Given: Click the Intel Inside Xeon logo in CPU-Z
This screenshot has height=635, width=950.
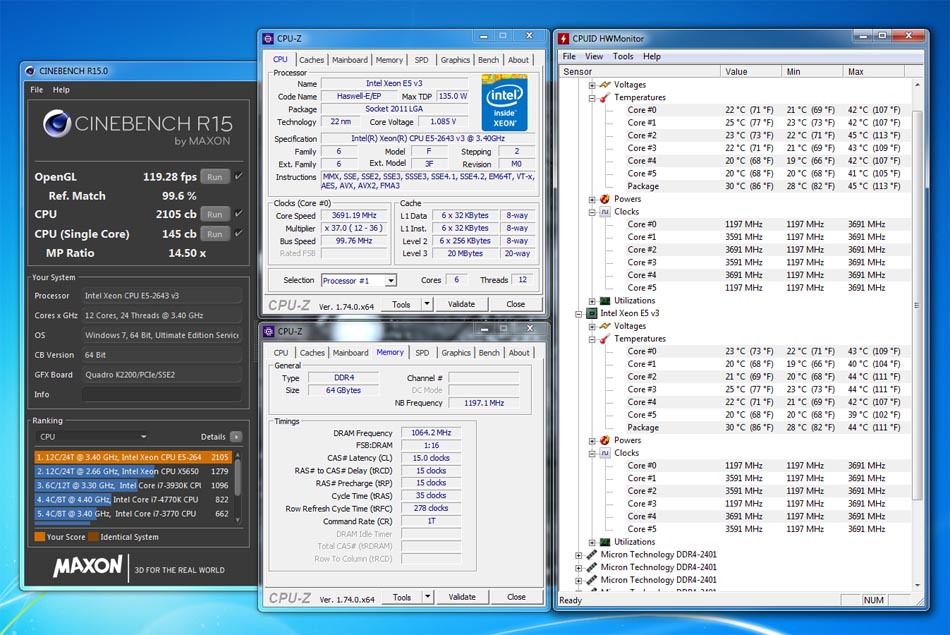Looking at the screenshot, I should pos(504,102).
